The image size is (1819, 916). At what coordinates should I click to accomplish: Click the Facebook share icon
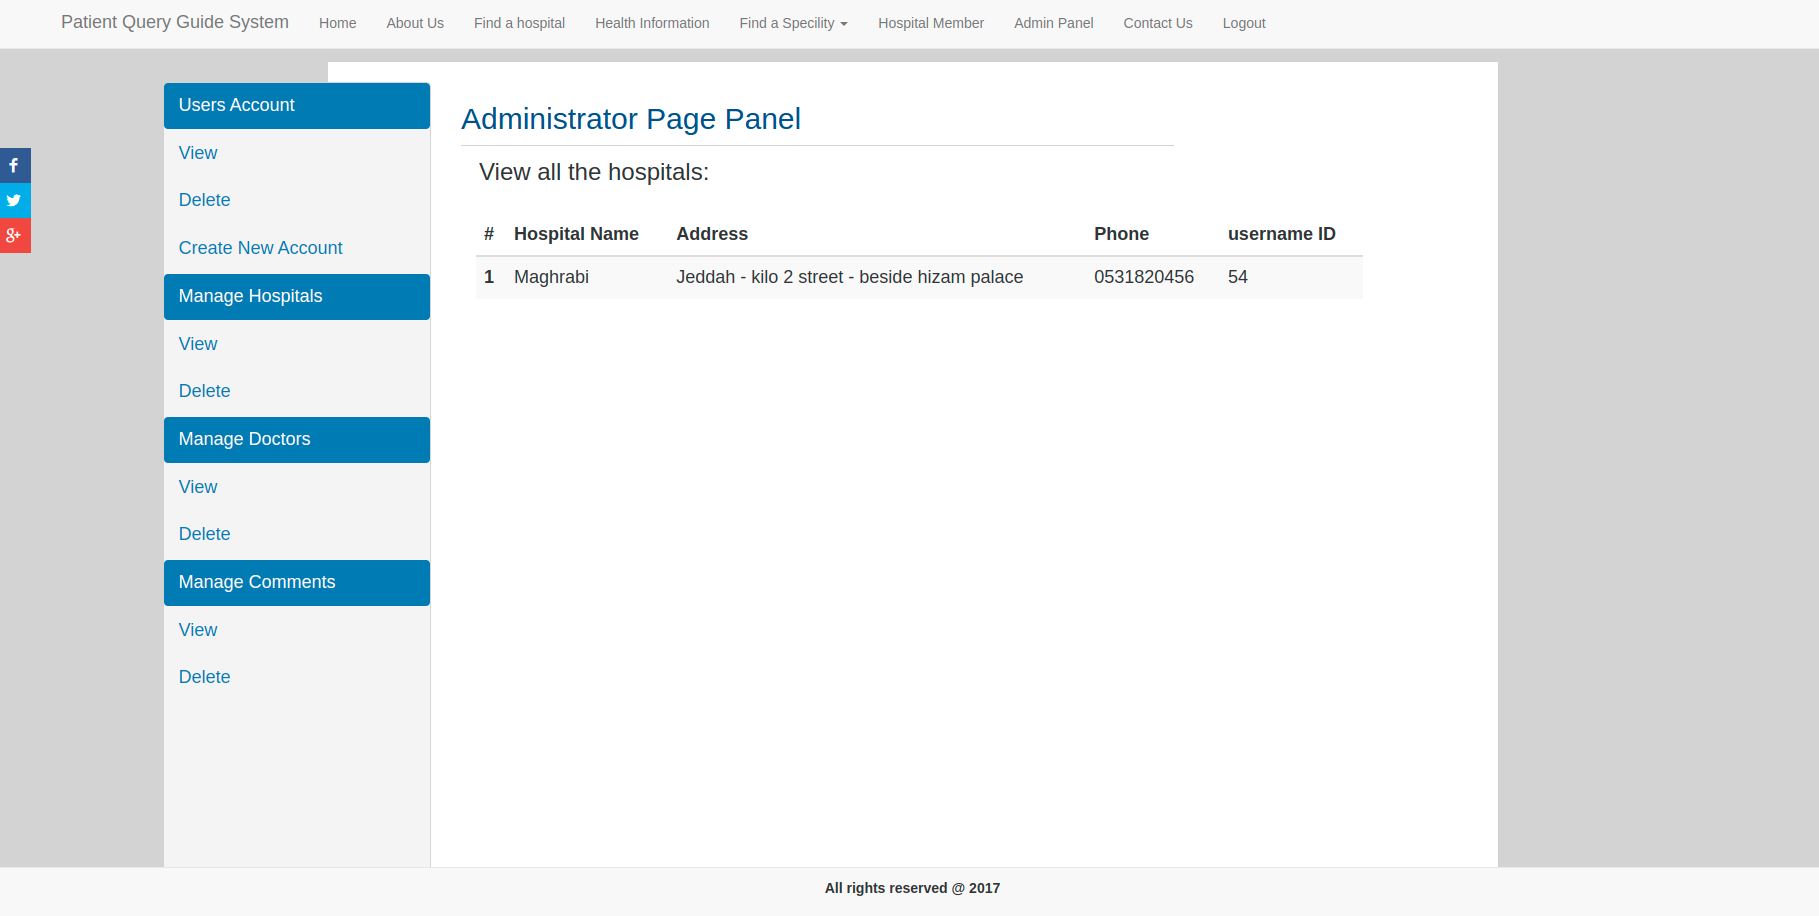14,166
